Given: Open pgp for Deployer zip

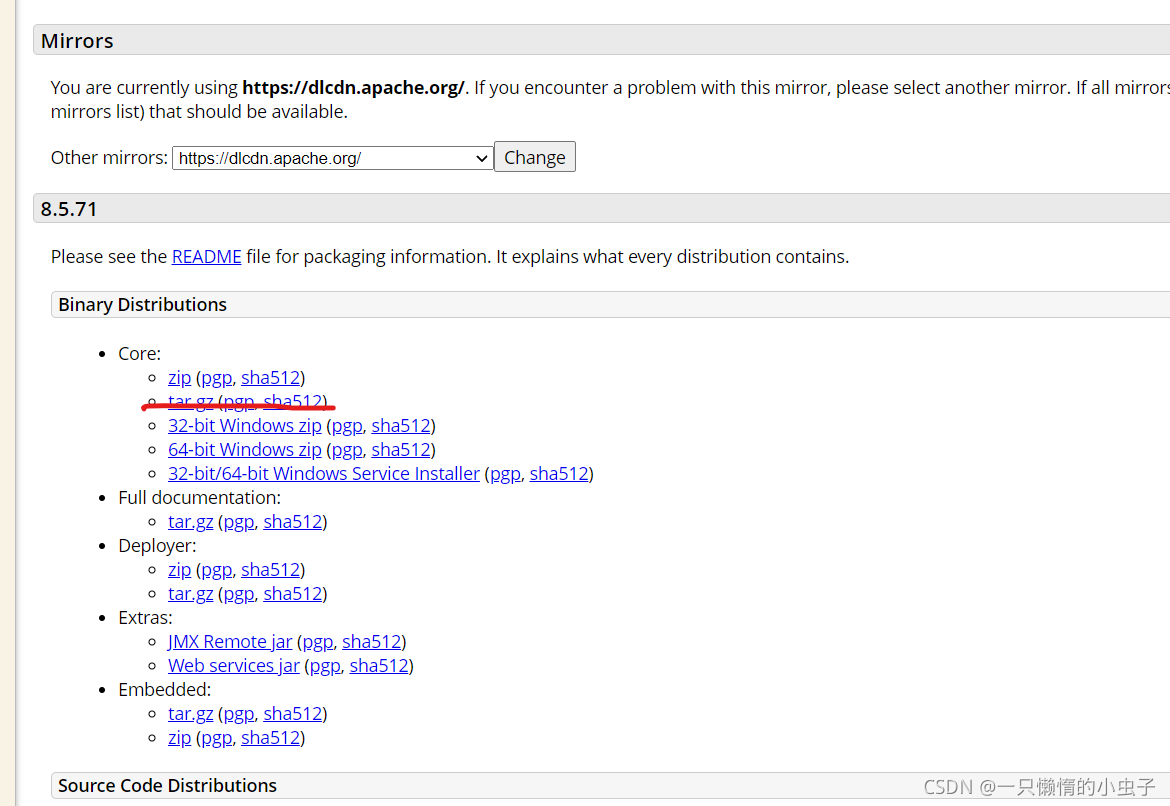Looking at the screenshot, I should pyautogui.click(x=216, y=570).
